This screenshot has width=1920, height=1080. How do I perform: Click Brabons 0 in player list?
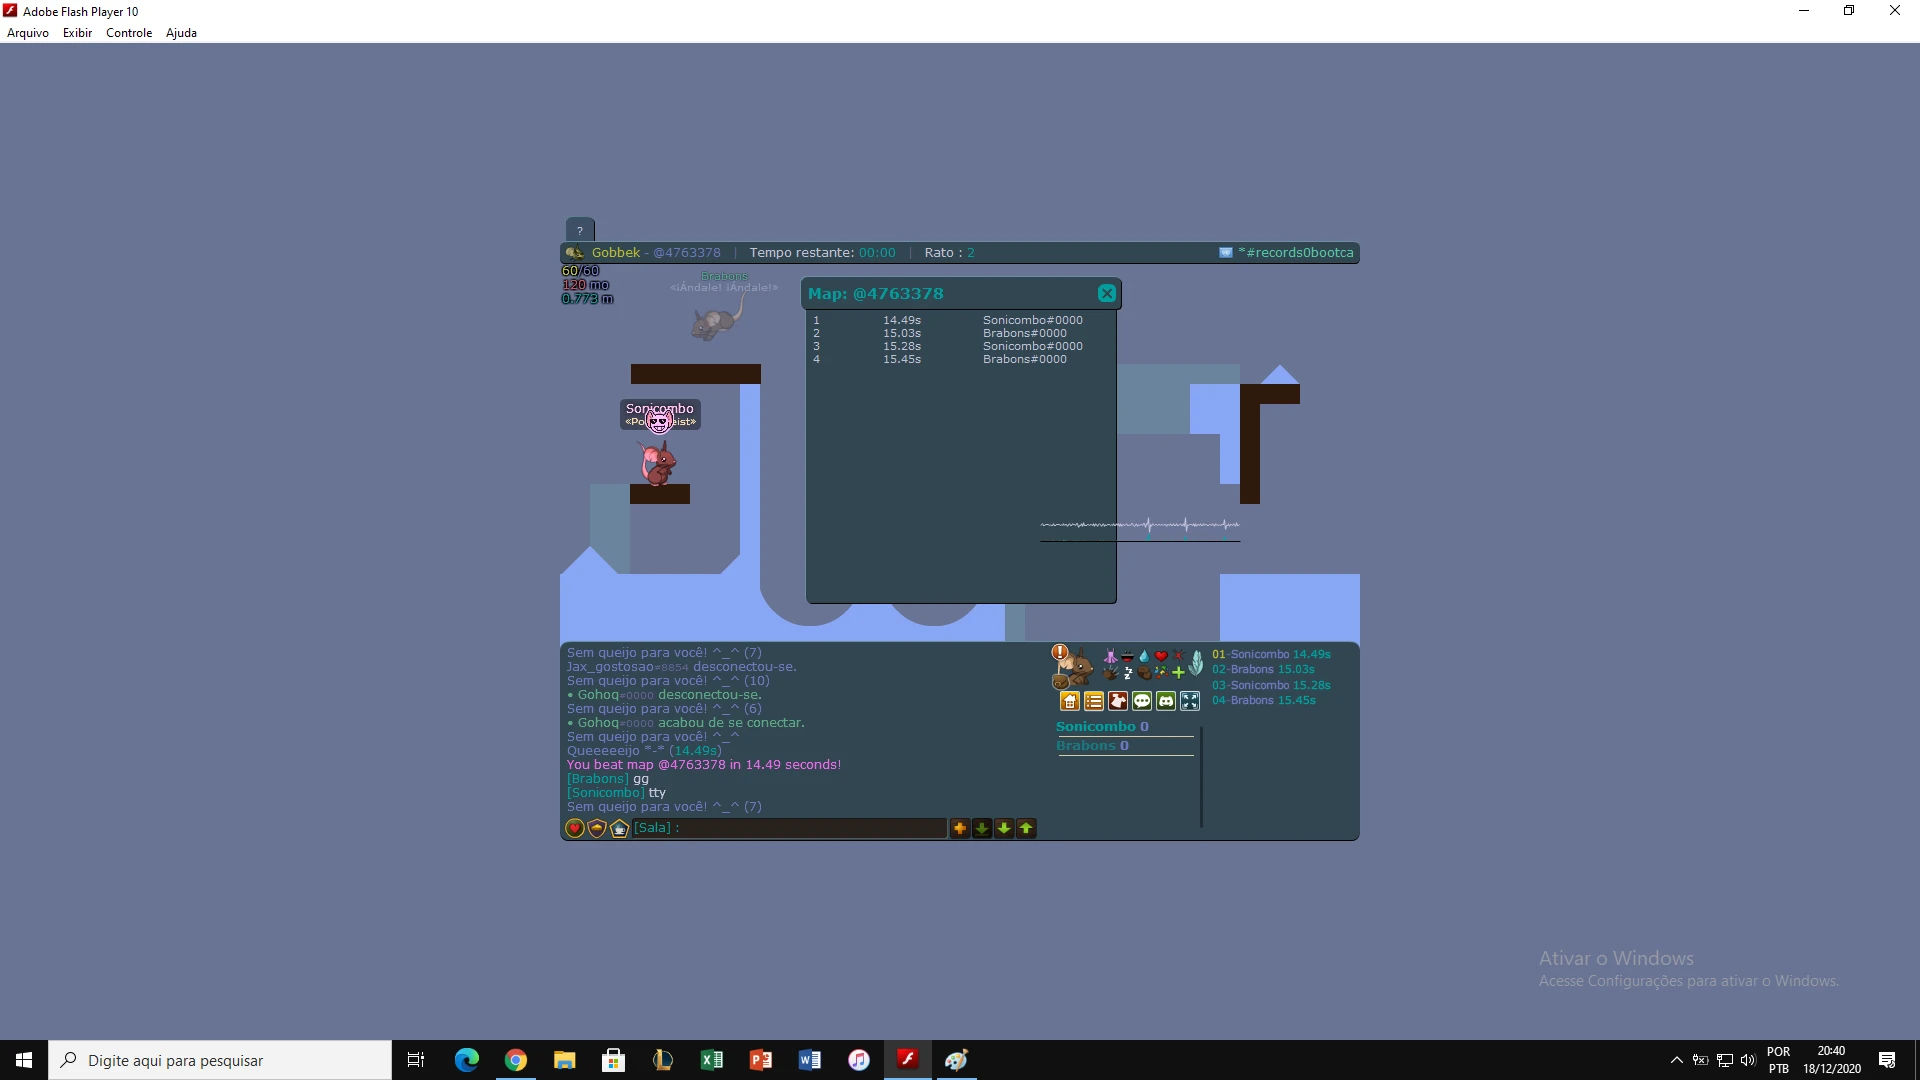(x=1092, y=746)
